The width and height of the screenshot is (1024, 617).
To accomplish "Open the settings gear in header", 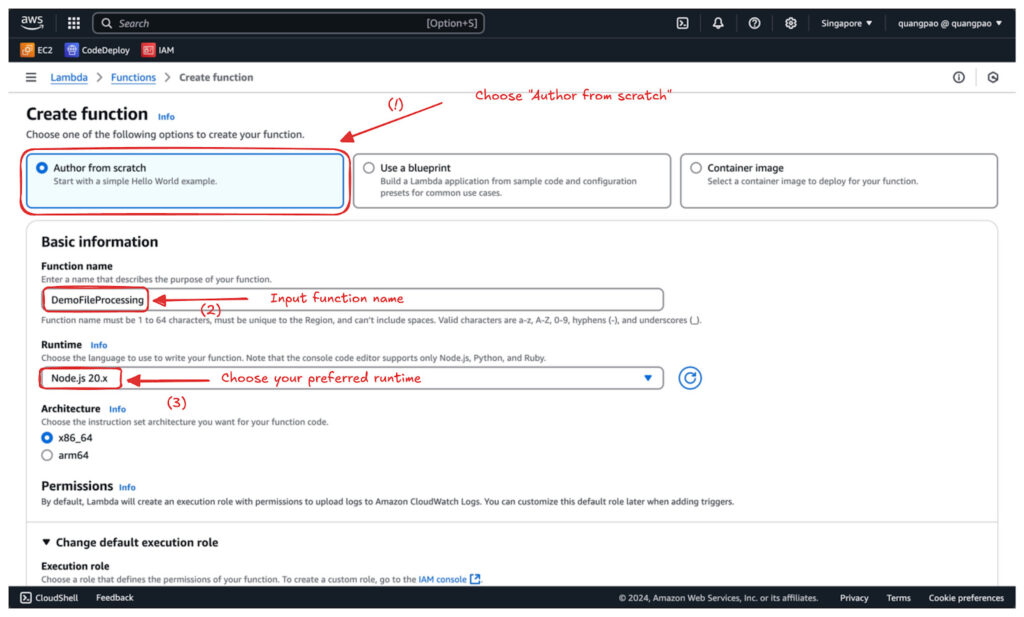I will tap(790, 23).
